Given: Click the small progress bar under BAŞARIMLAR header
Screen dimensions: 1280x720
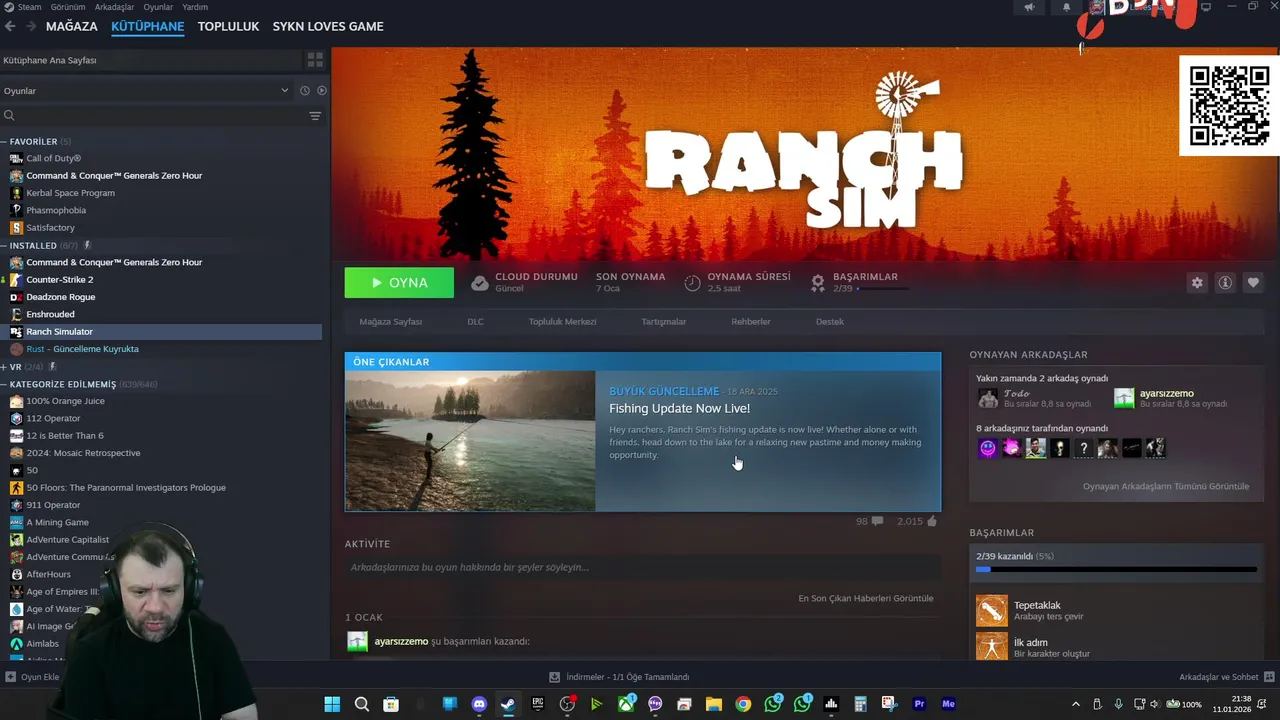Looking at the screenshot, I should (883, 289).
